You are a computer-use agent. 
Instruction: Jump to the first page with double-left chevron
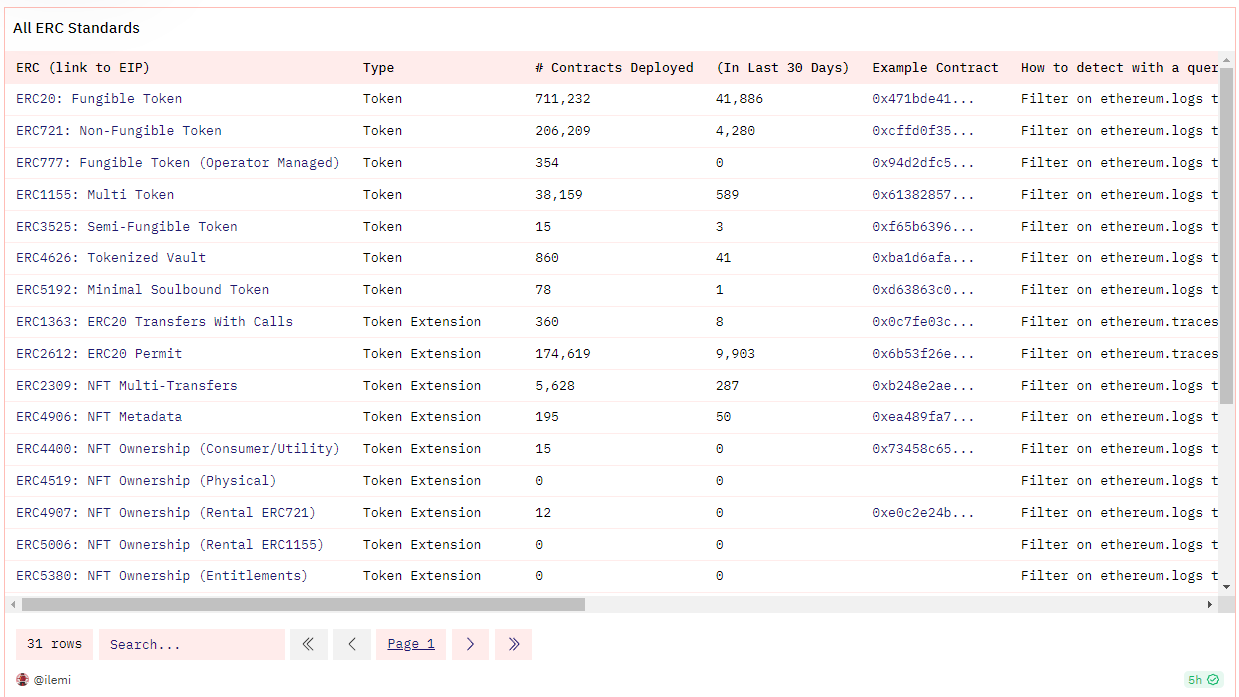309,644
